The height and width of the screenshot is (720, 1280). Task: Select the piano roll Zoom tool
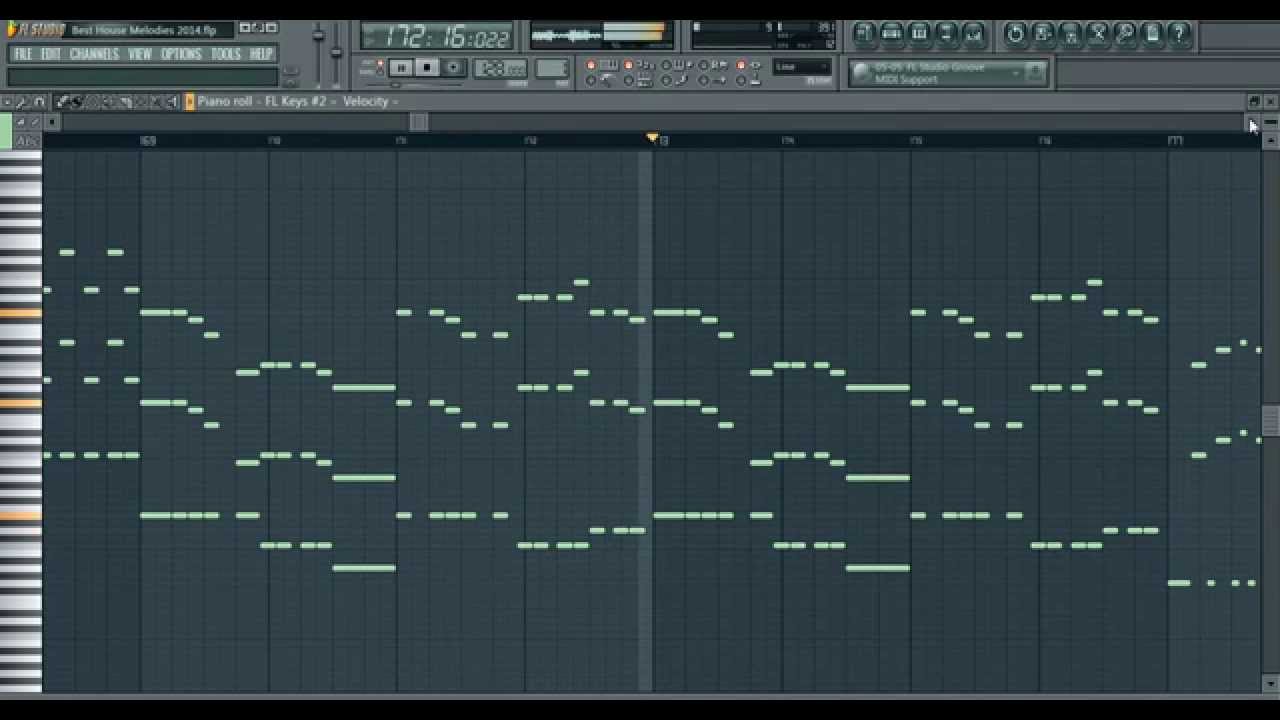(156, 101)
